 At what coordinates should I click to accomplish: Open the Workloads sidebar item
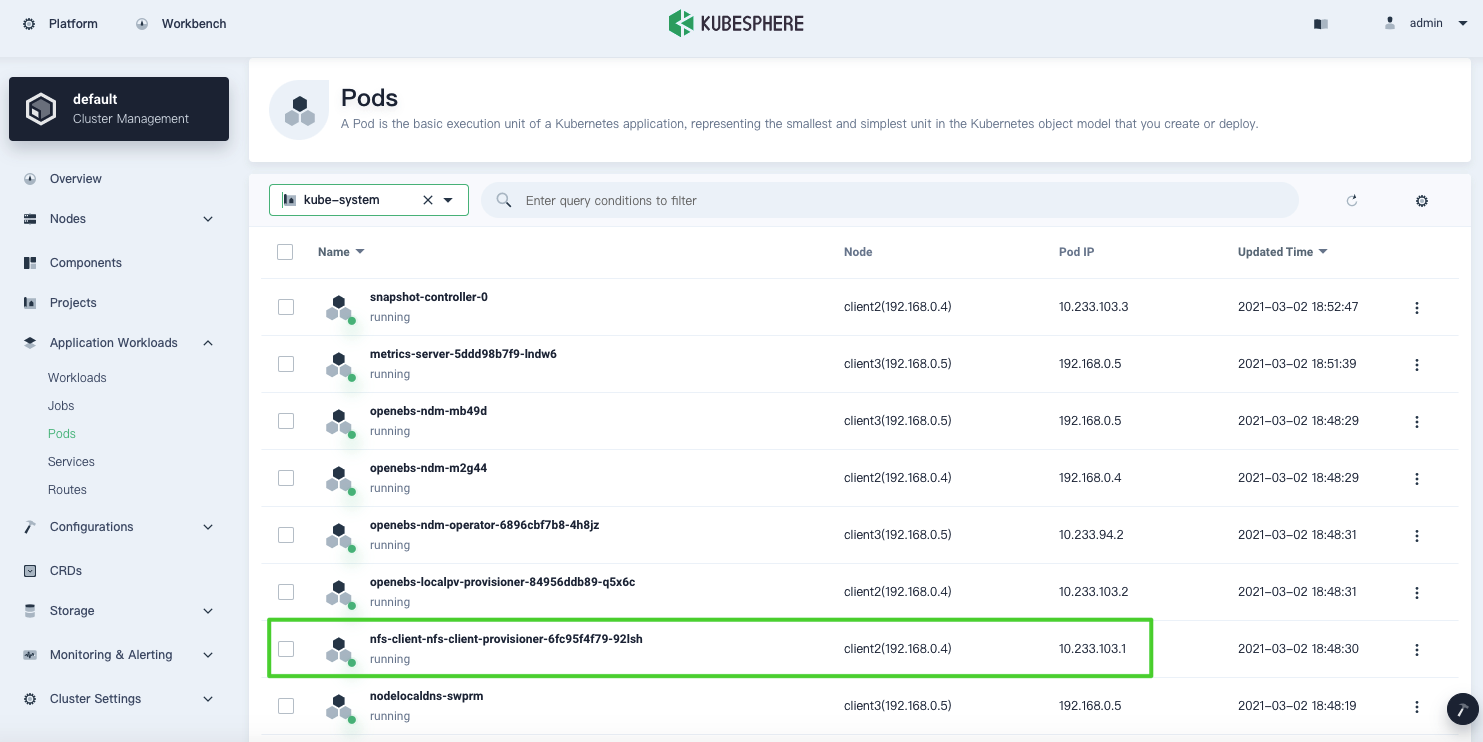pos(77,378)
